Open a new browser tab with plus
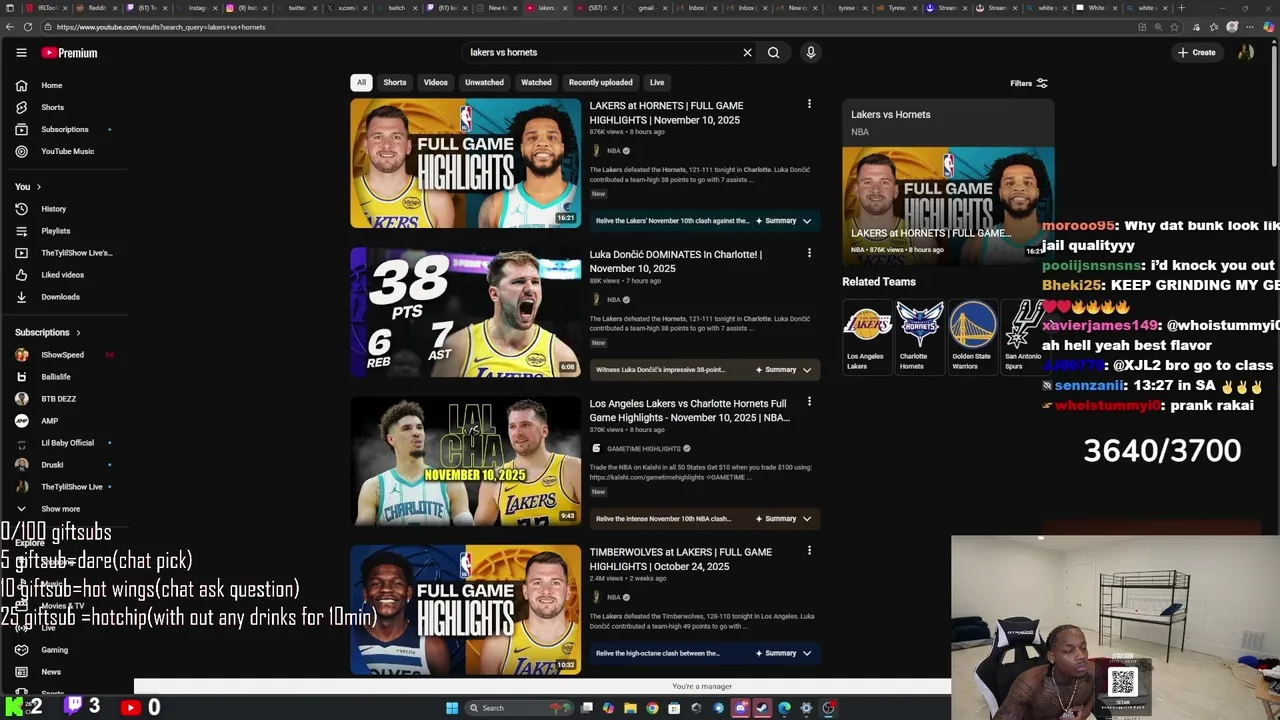The height and width of the screenshot is (720, 1280). pyautogui.click(x=1181, y=8)
